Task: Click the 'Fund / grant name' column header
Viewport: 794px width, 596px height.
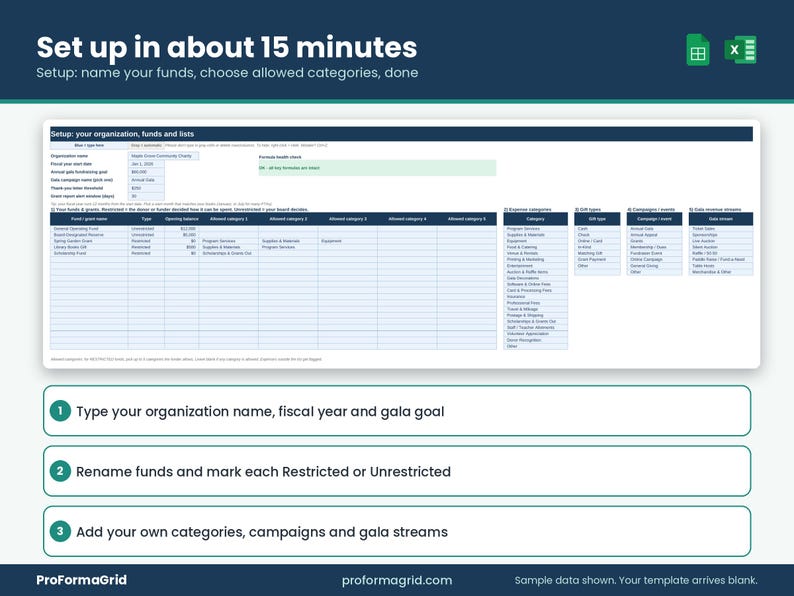Action: tap(89, 219)
